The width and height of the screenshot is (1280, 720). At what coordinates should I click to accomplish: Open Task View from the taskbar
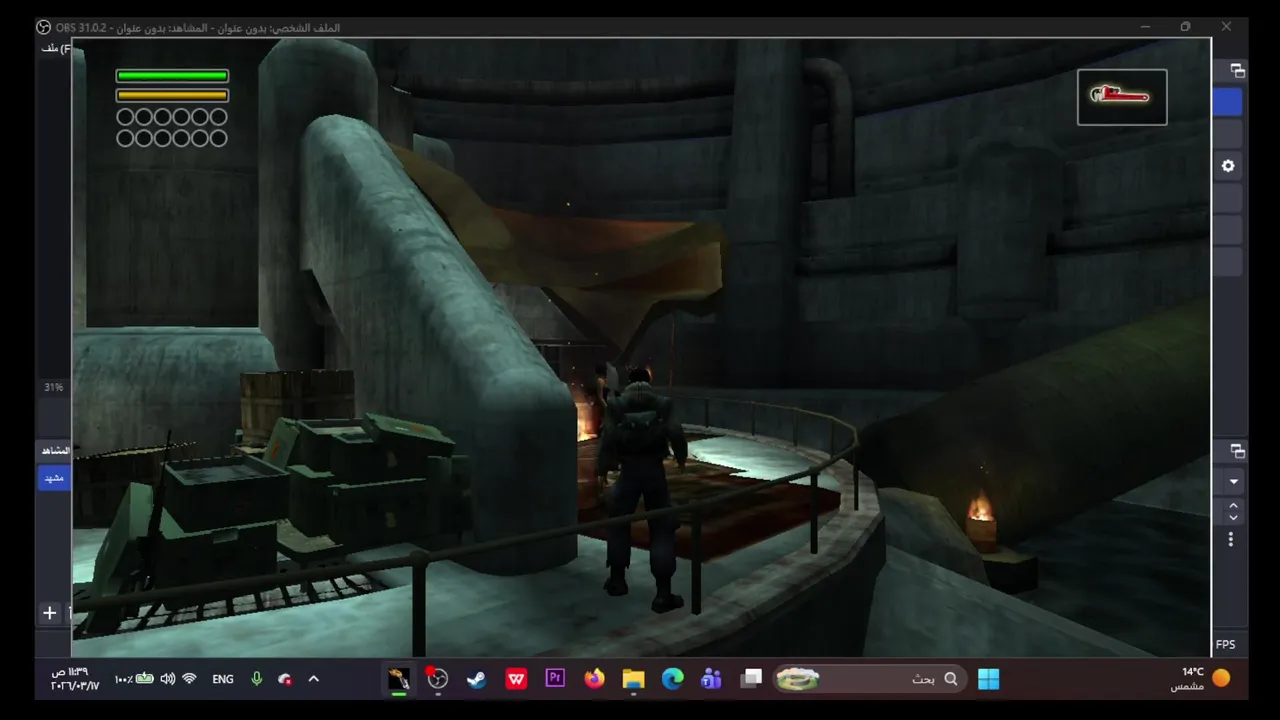[751, 679]
